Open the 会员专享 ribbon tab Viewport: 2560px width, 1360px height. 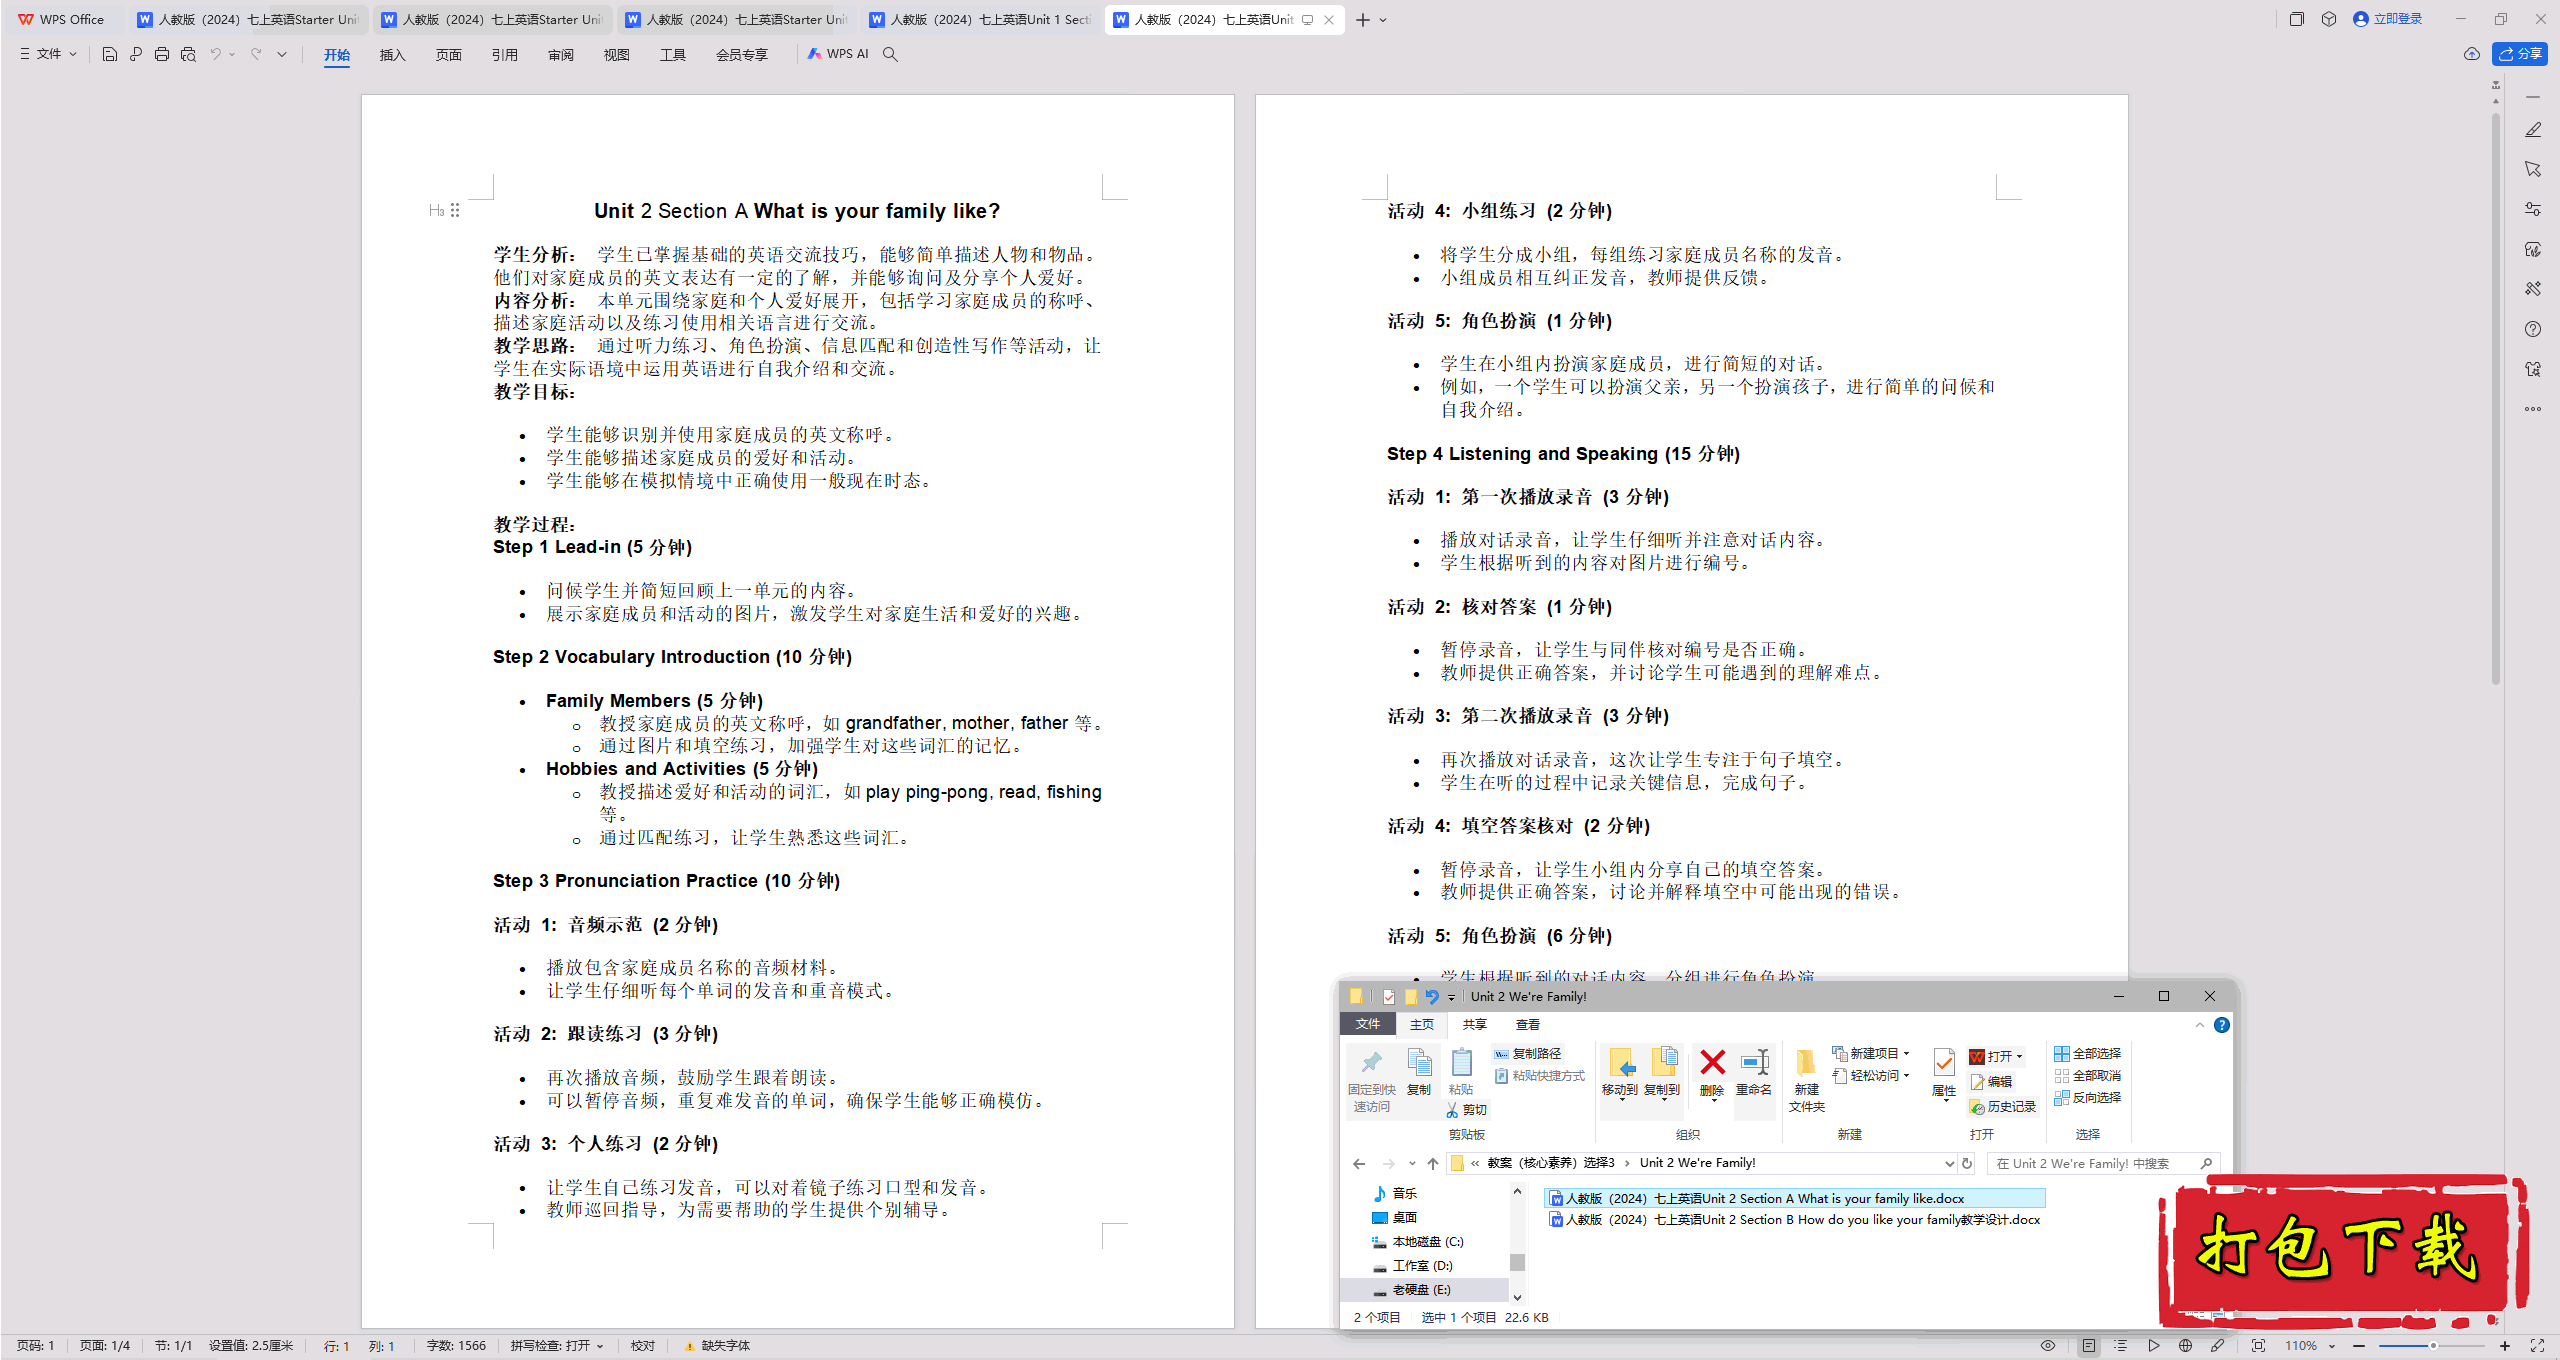[741, 55]
